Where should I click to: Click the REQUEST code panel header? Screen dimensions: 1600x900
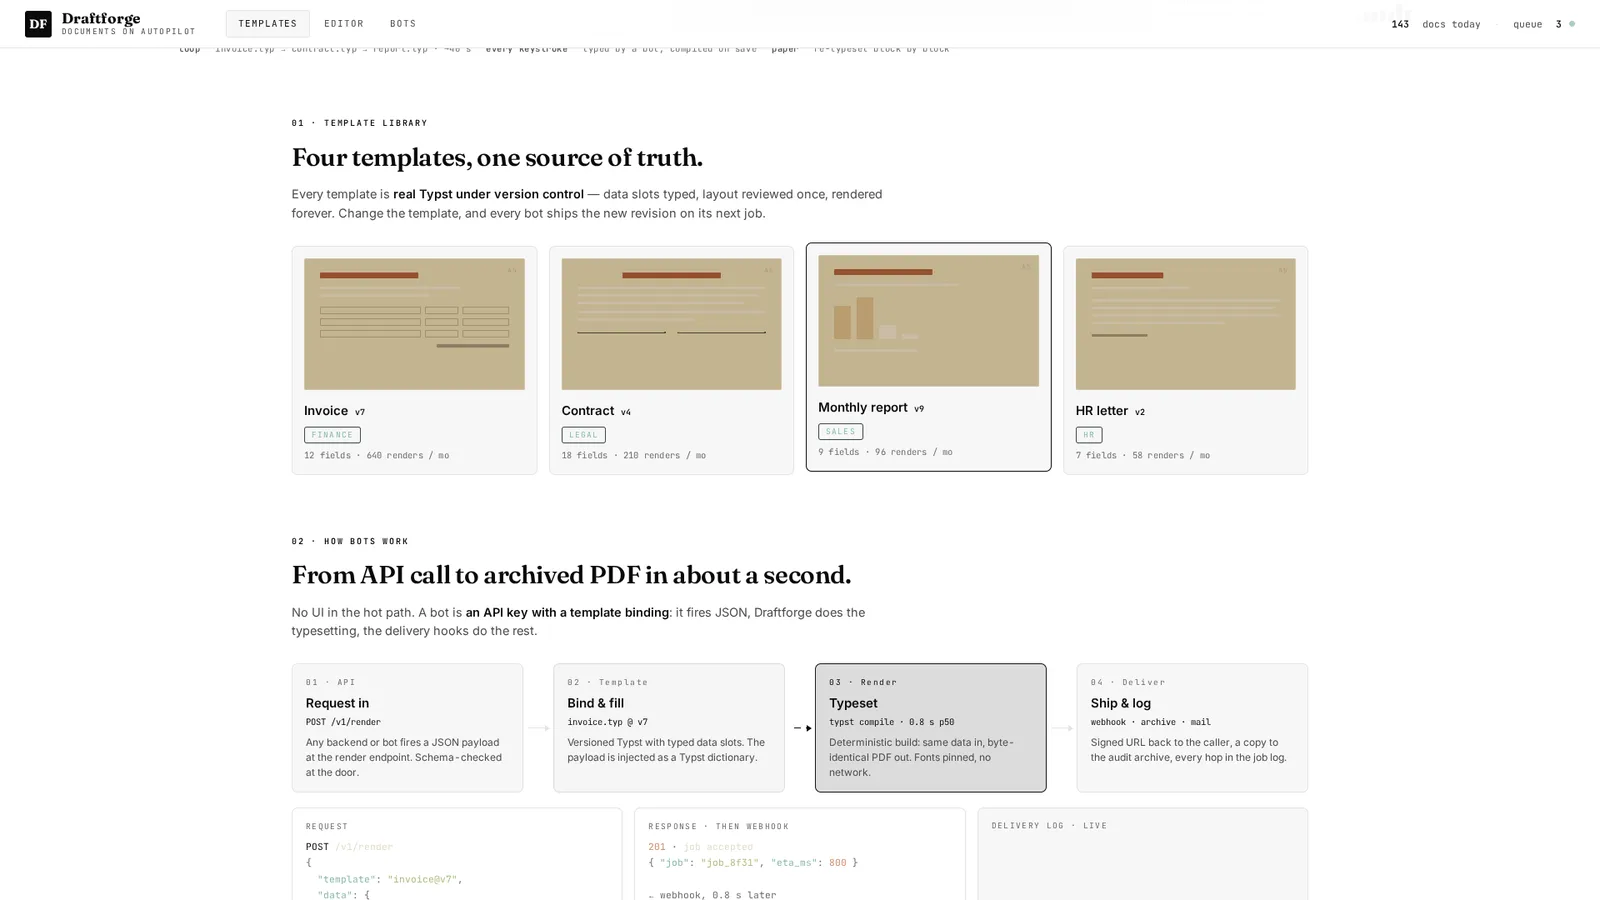click(327, 827)
